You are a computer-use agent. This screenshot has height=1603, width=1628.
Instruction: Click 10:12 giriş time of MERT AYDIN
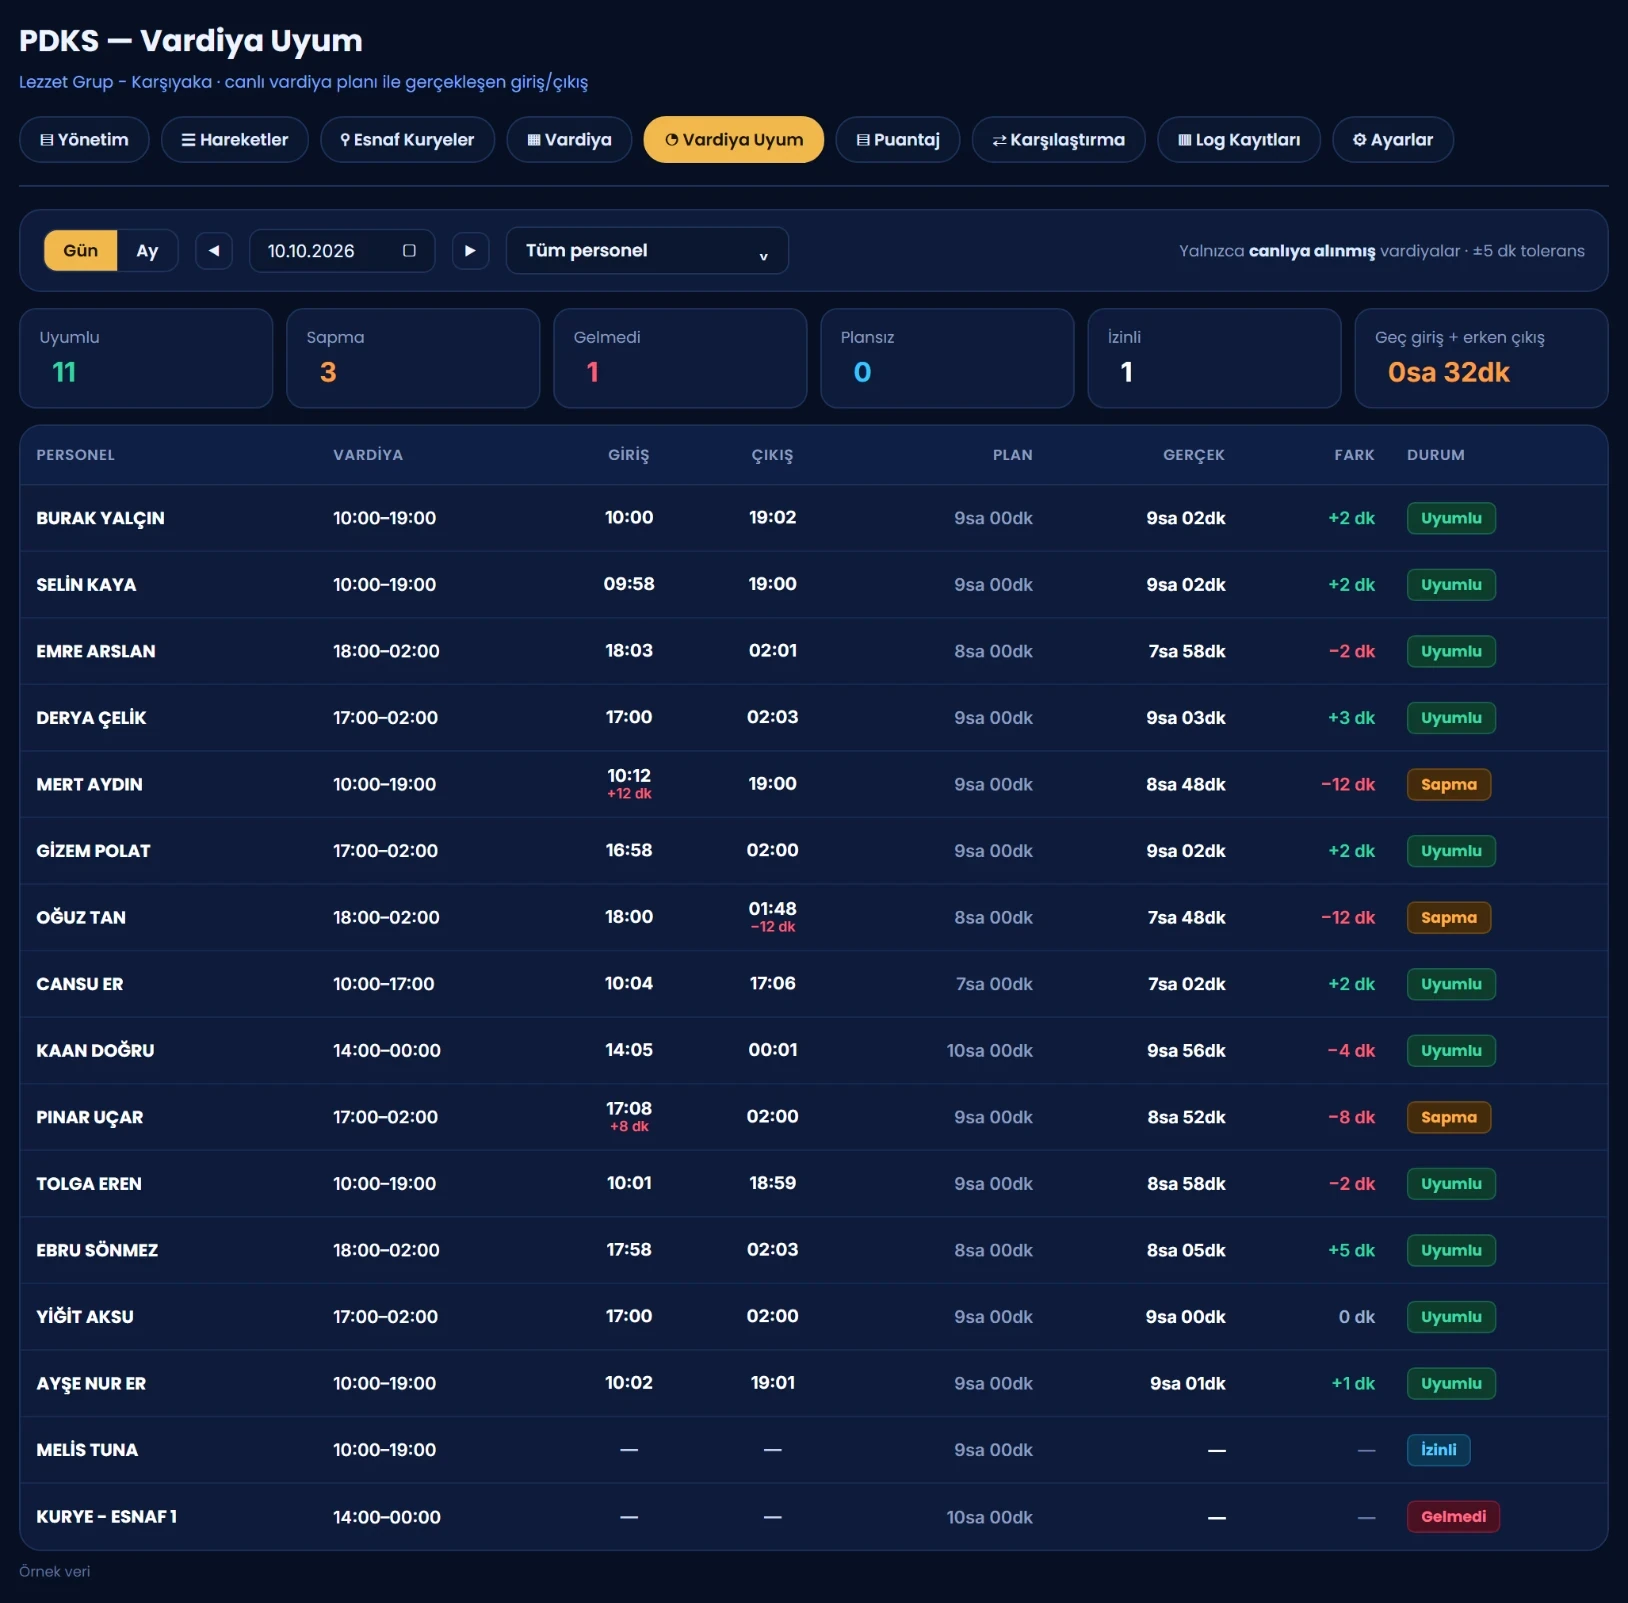629,776
